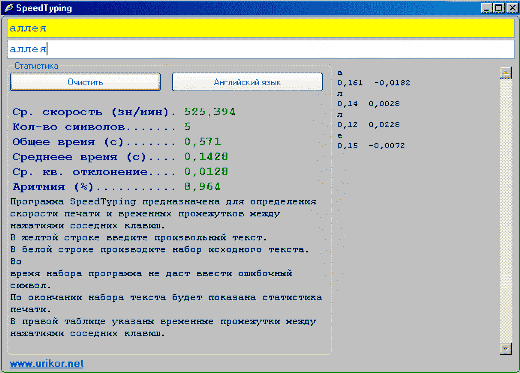Open the www.urikor.net link
Screen dimensions: 520x373
47,364
